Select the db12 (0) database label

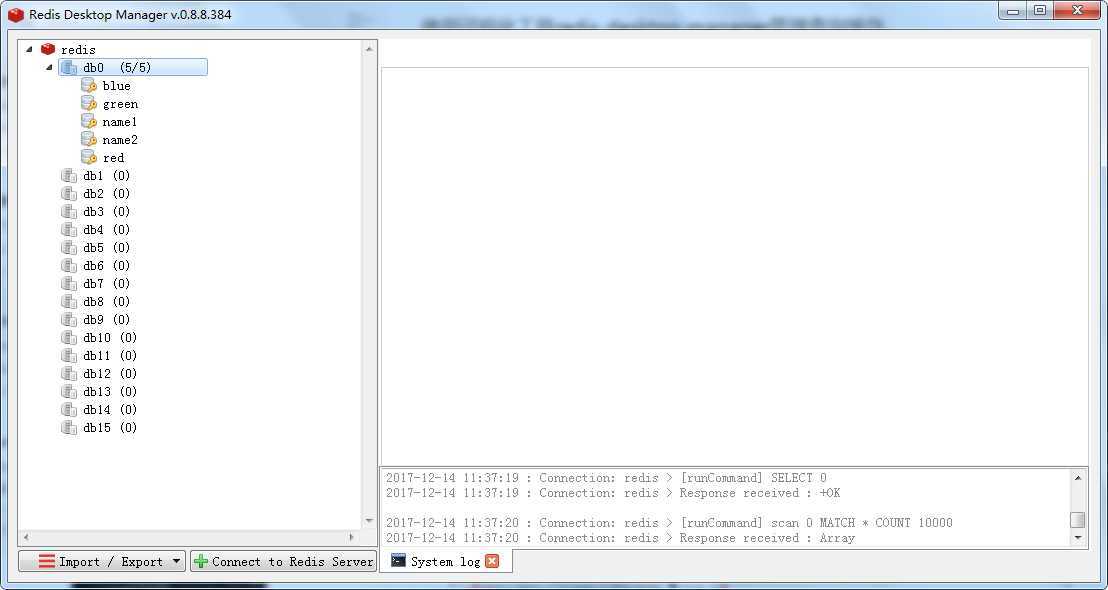click(x=110, y=374)
